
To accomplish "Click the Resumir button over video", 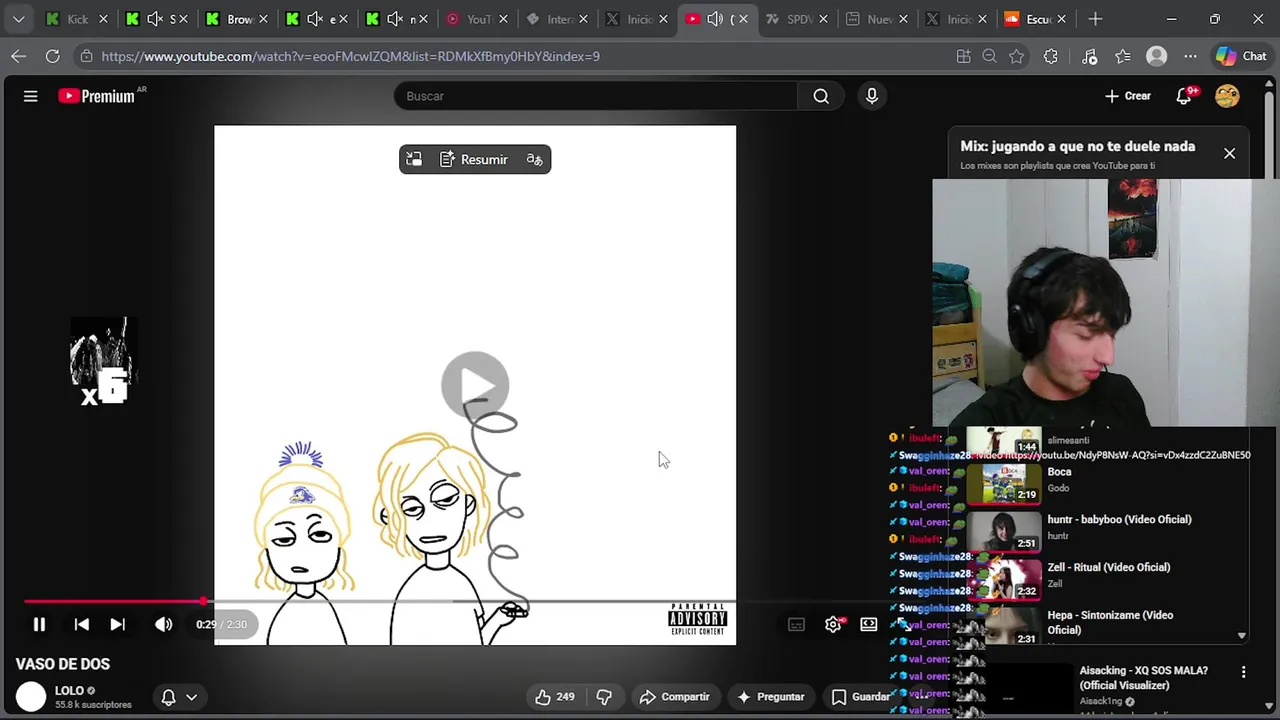I will coord(474,159).
